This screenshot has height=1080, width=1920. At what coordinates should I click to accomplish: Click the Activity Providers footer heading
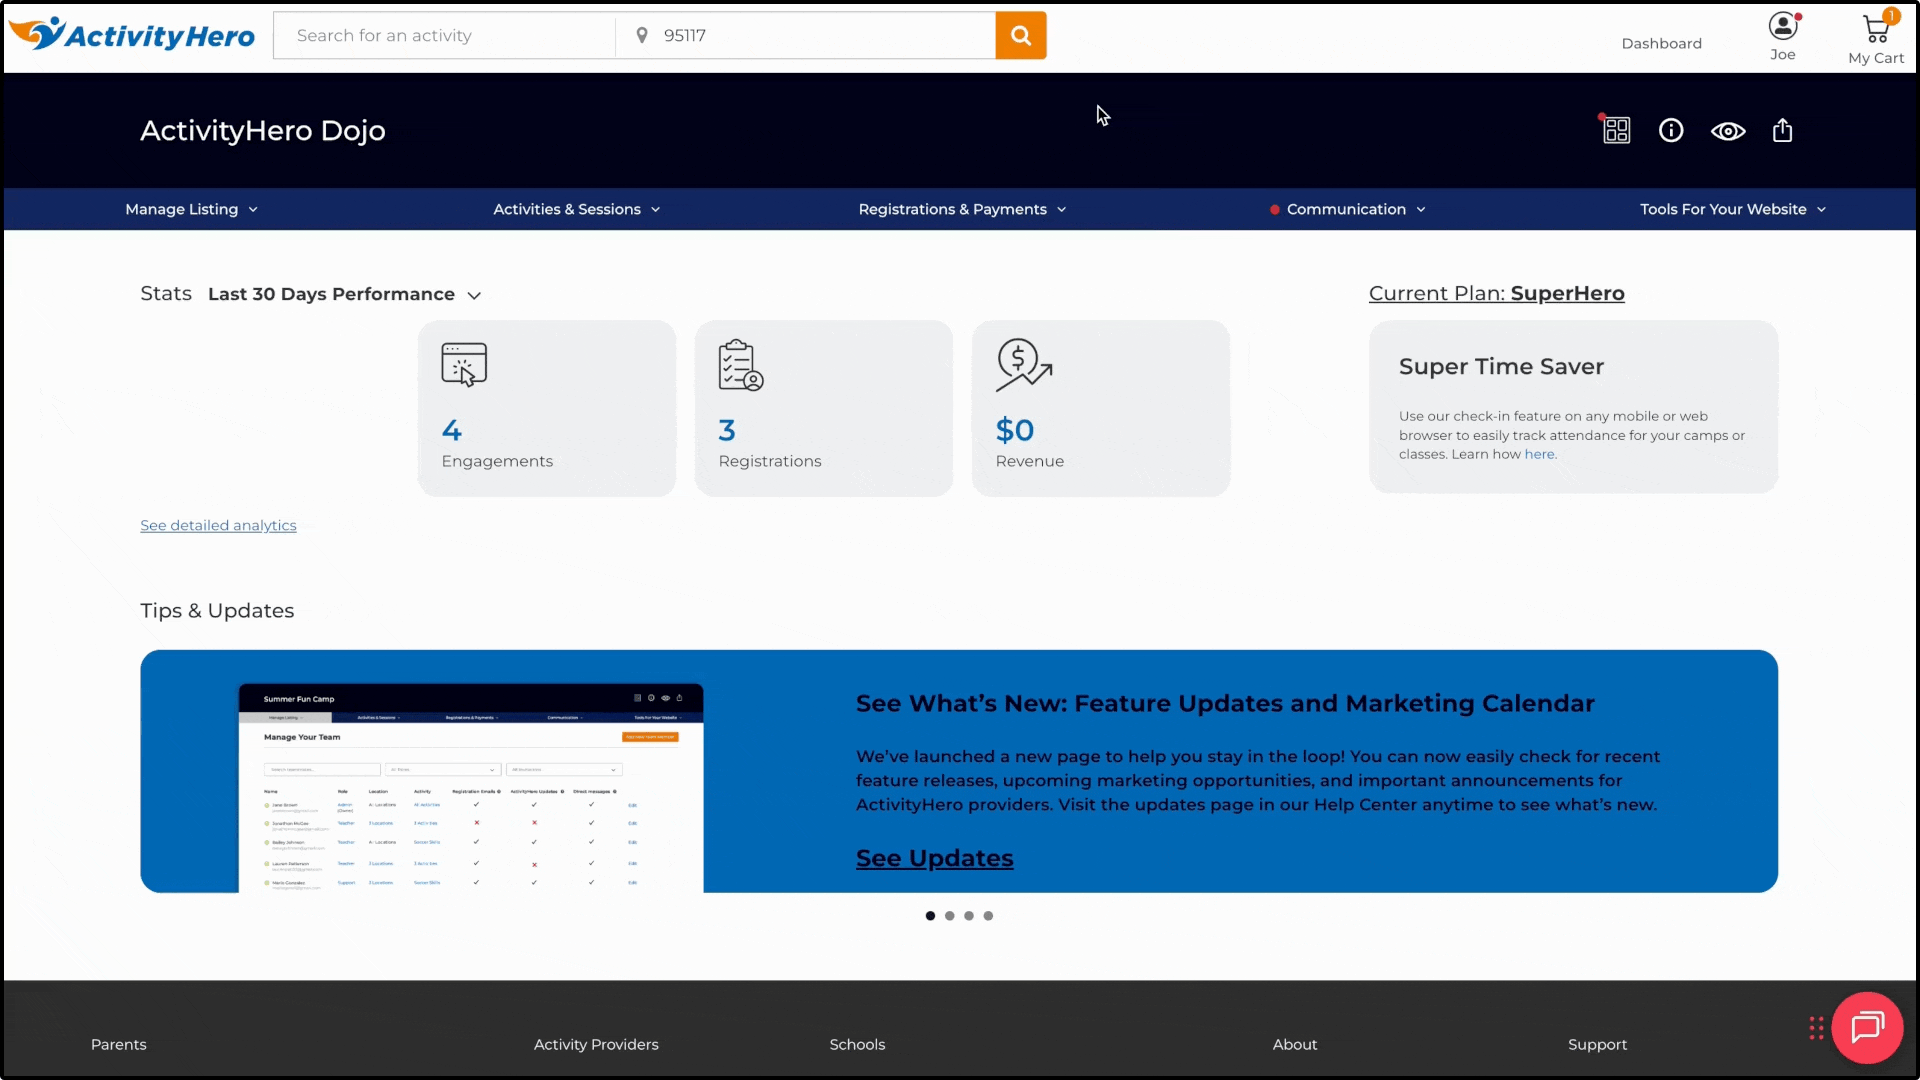(596, 1044)
